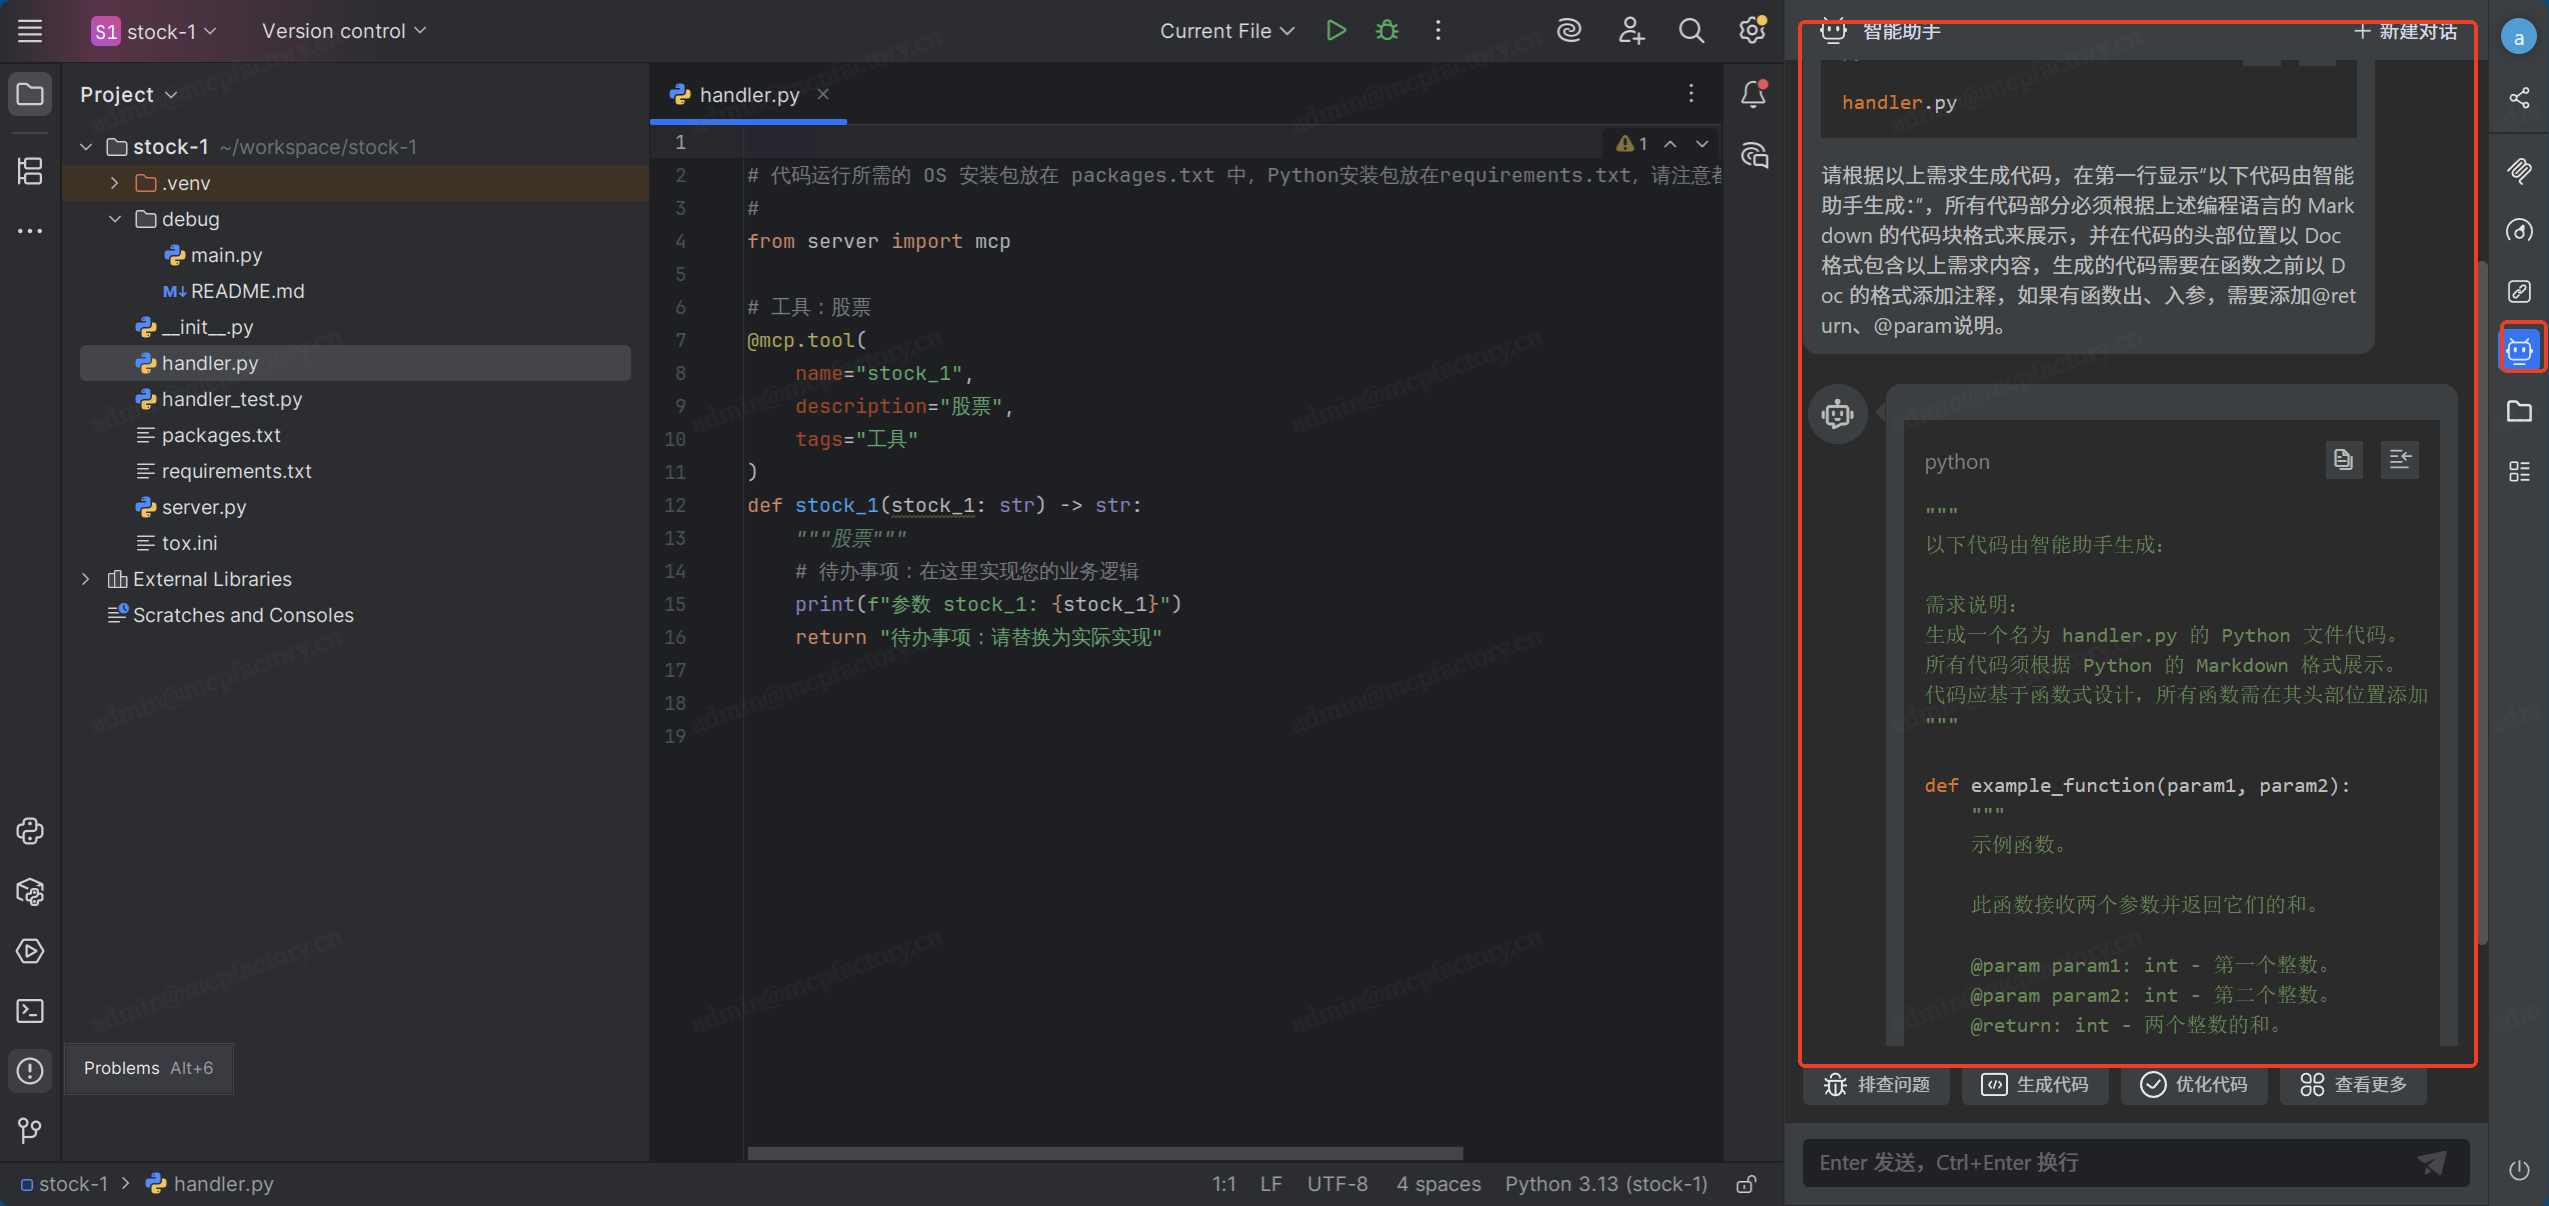
Task: Open editor tab options menu
Action: [1691, 94]
